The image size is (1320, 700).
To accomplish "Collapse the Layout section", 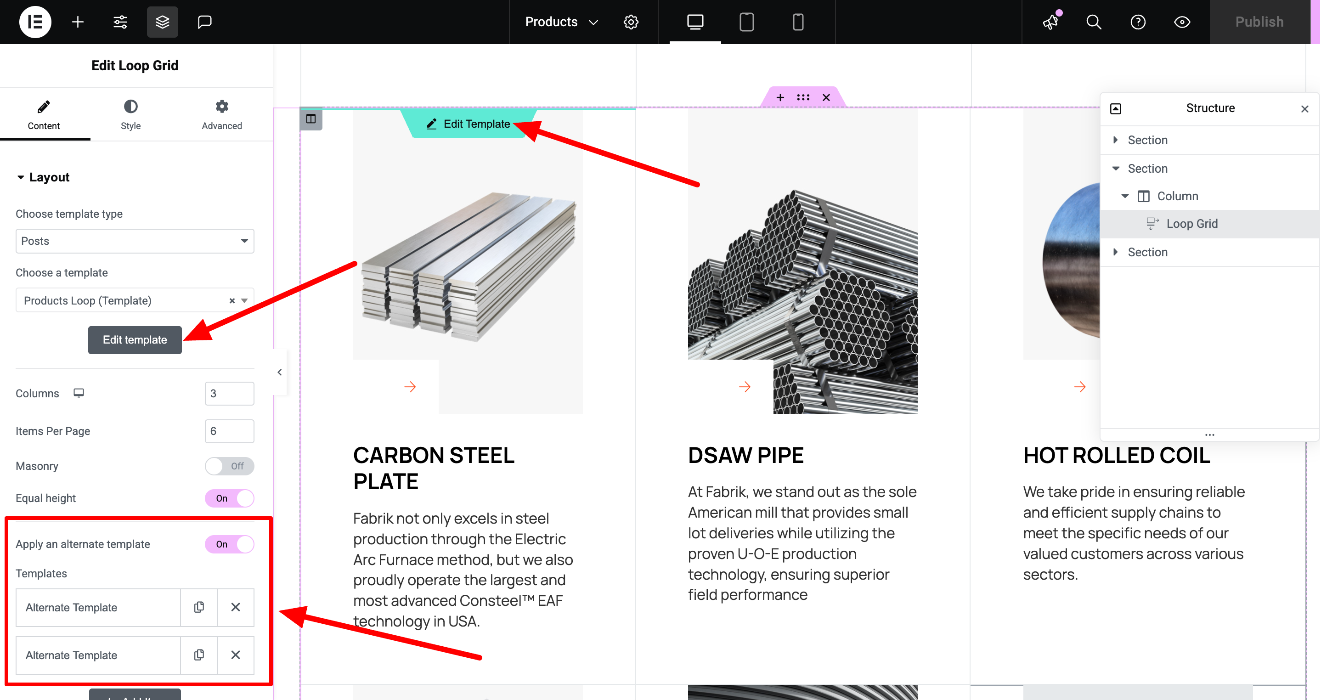I will tap(43, 177).
